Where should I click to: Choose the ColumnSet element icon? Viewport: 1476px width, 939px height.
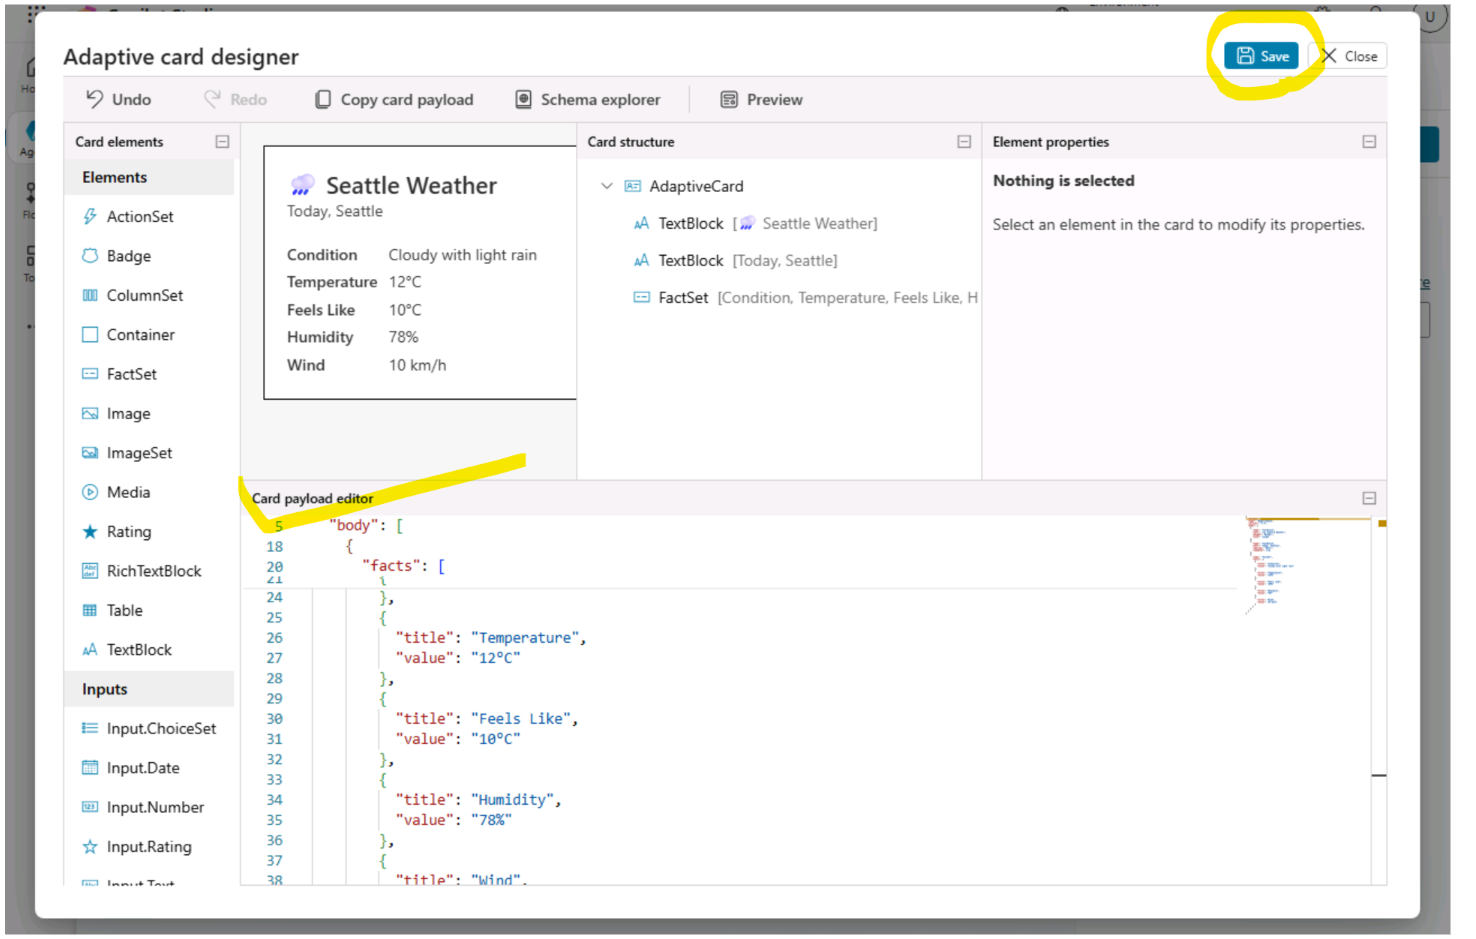90,295
